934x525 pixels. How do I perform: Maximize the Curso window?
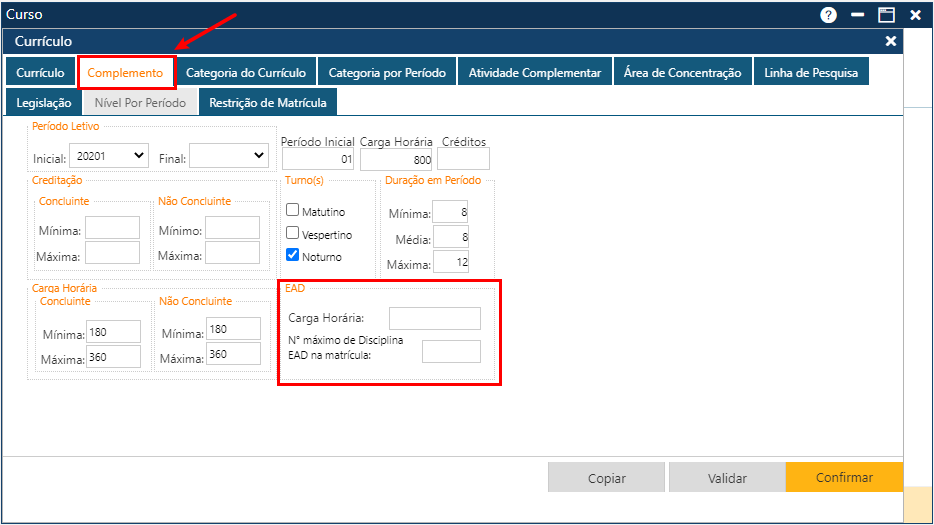click(886, 15)
